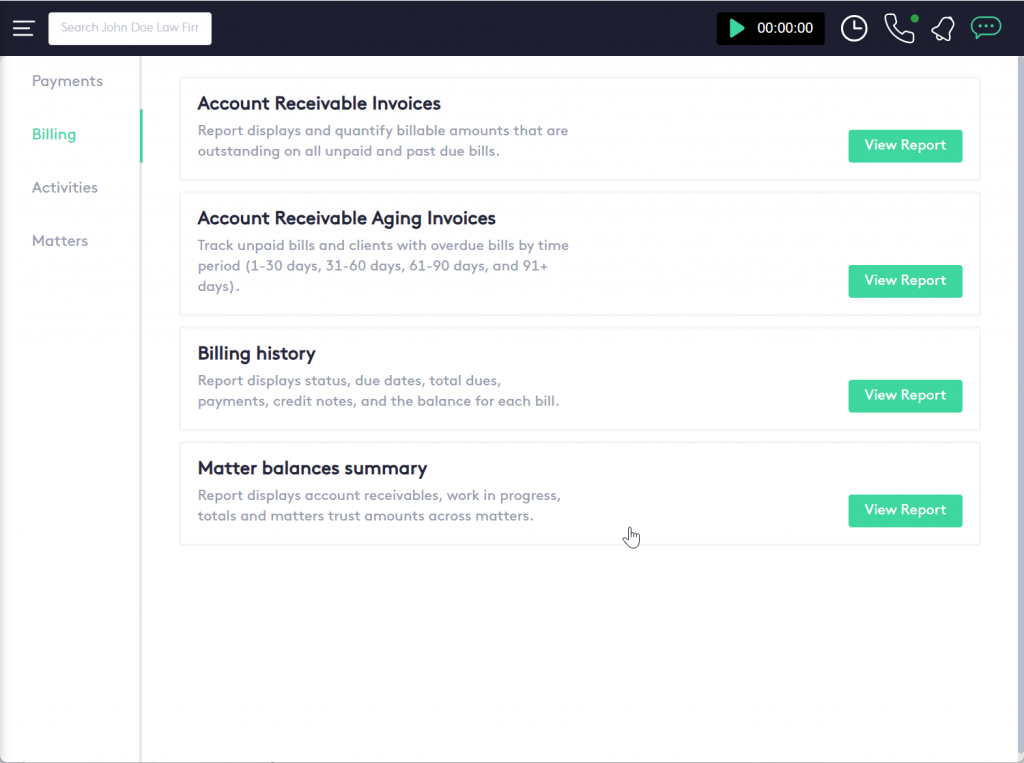Open the hamburger navigation menu
The width and height of the screenshot is (1024, 763).
23,28
